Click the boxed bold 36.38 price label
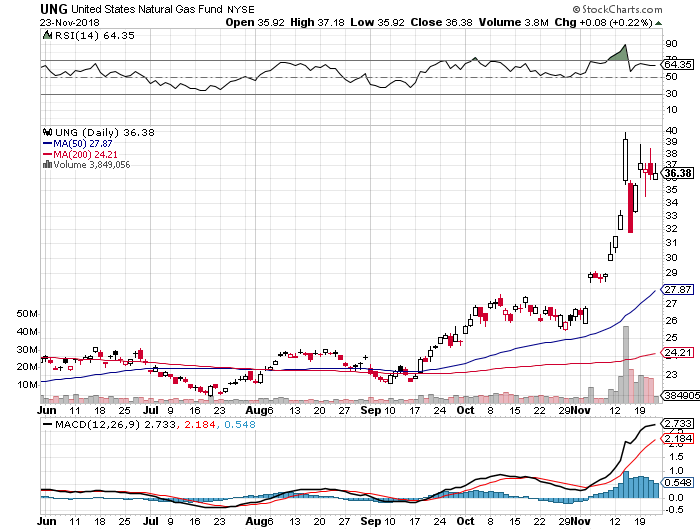Image resolution: width=700 pixels, height=530 pixels. [x=678, y=173]
